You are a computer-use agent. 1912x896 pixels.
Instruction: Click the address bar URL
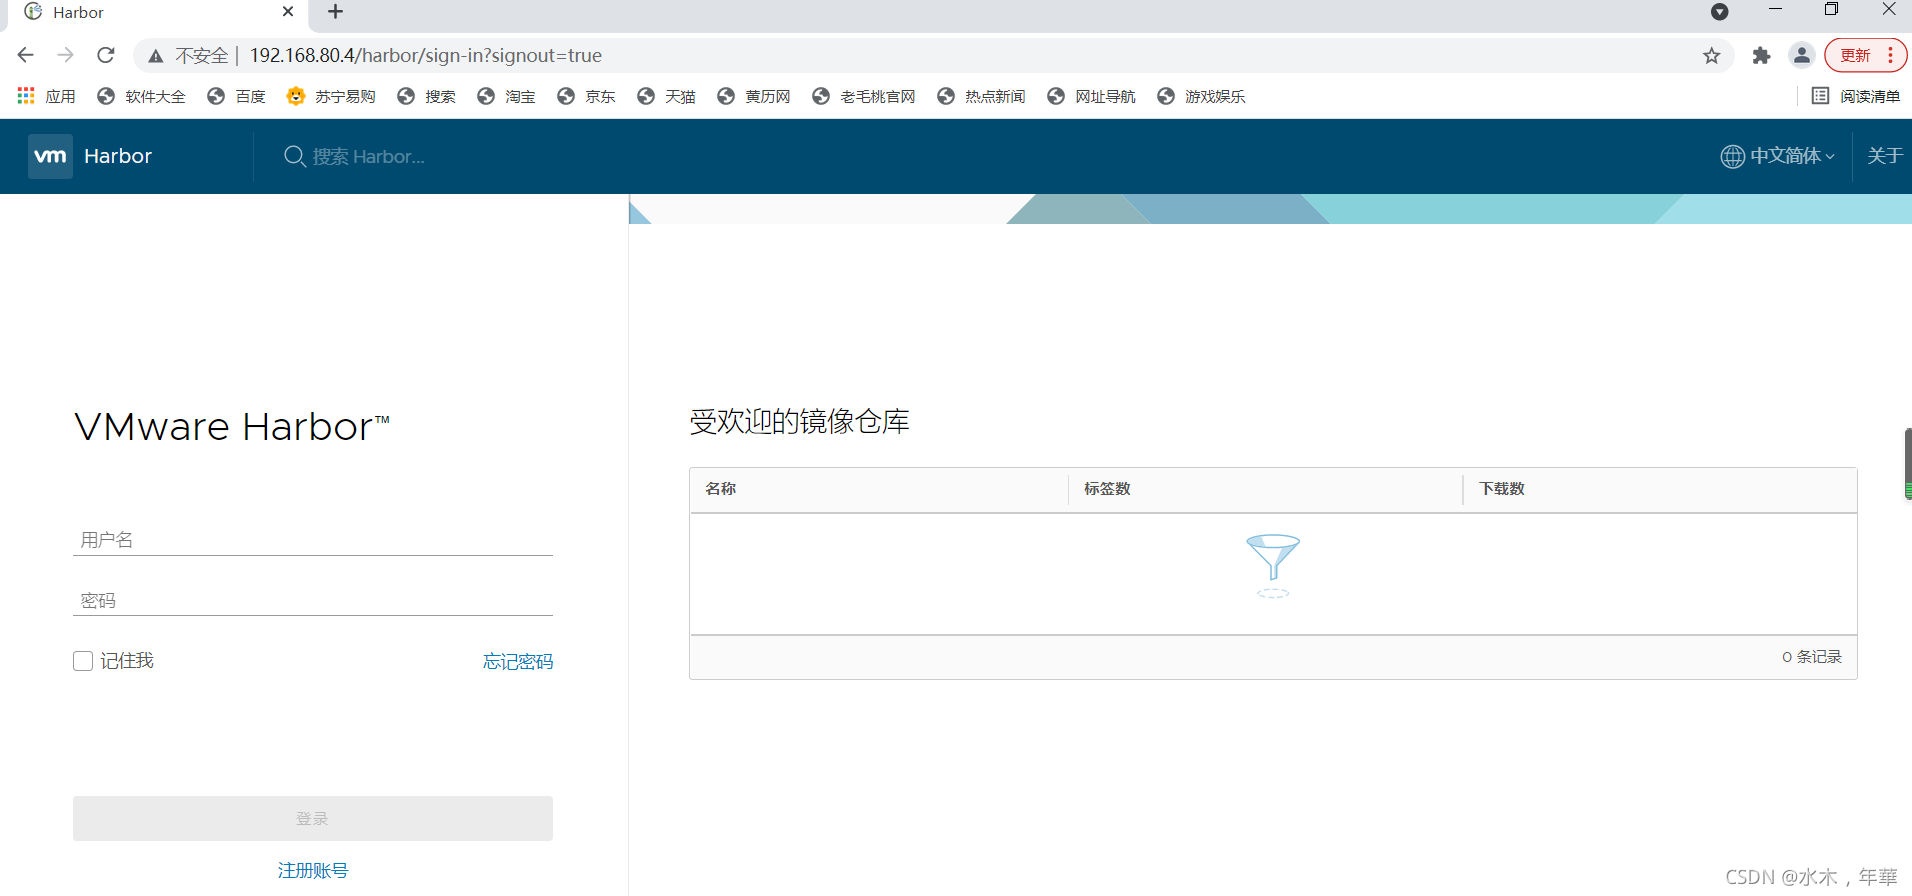point(426,55)
